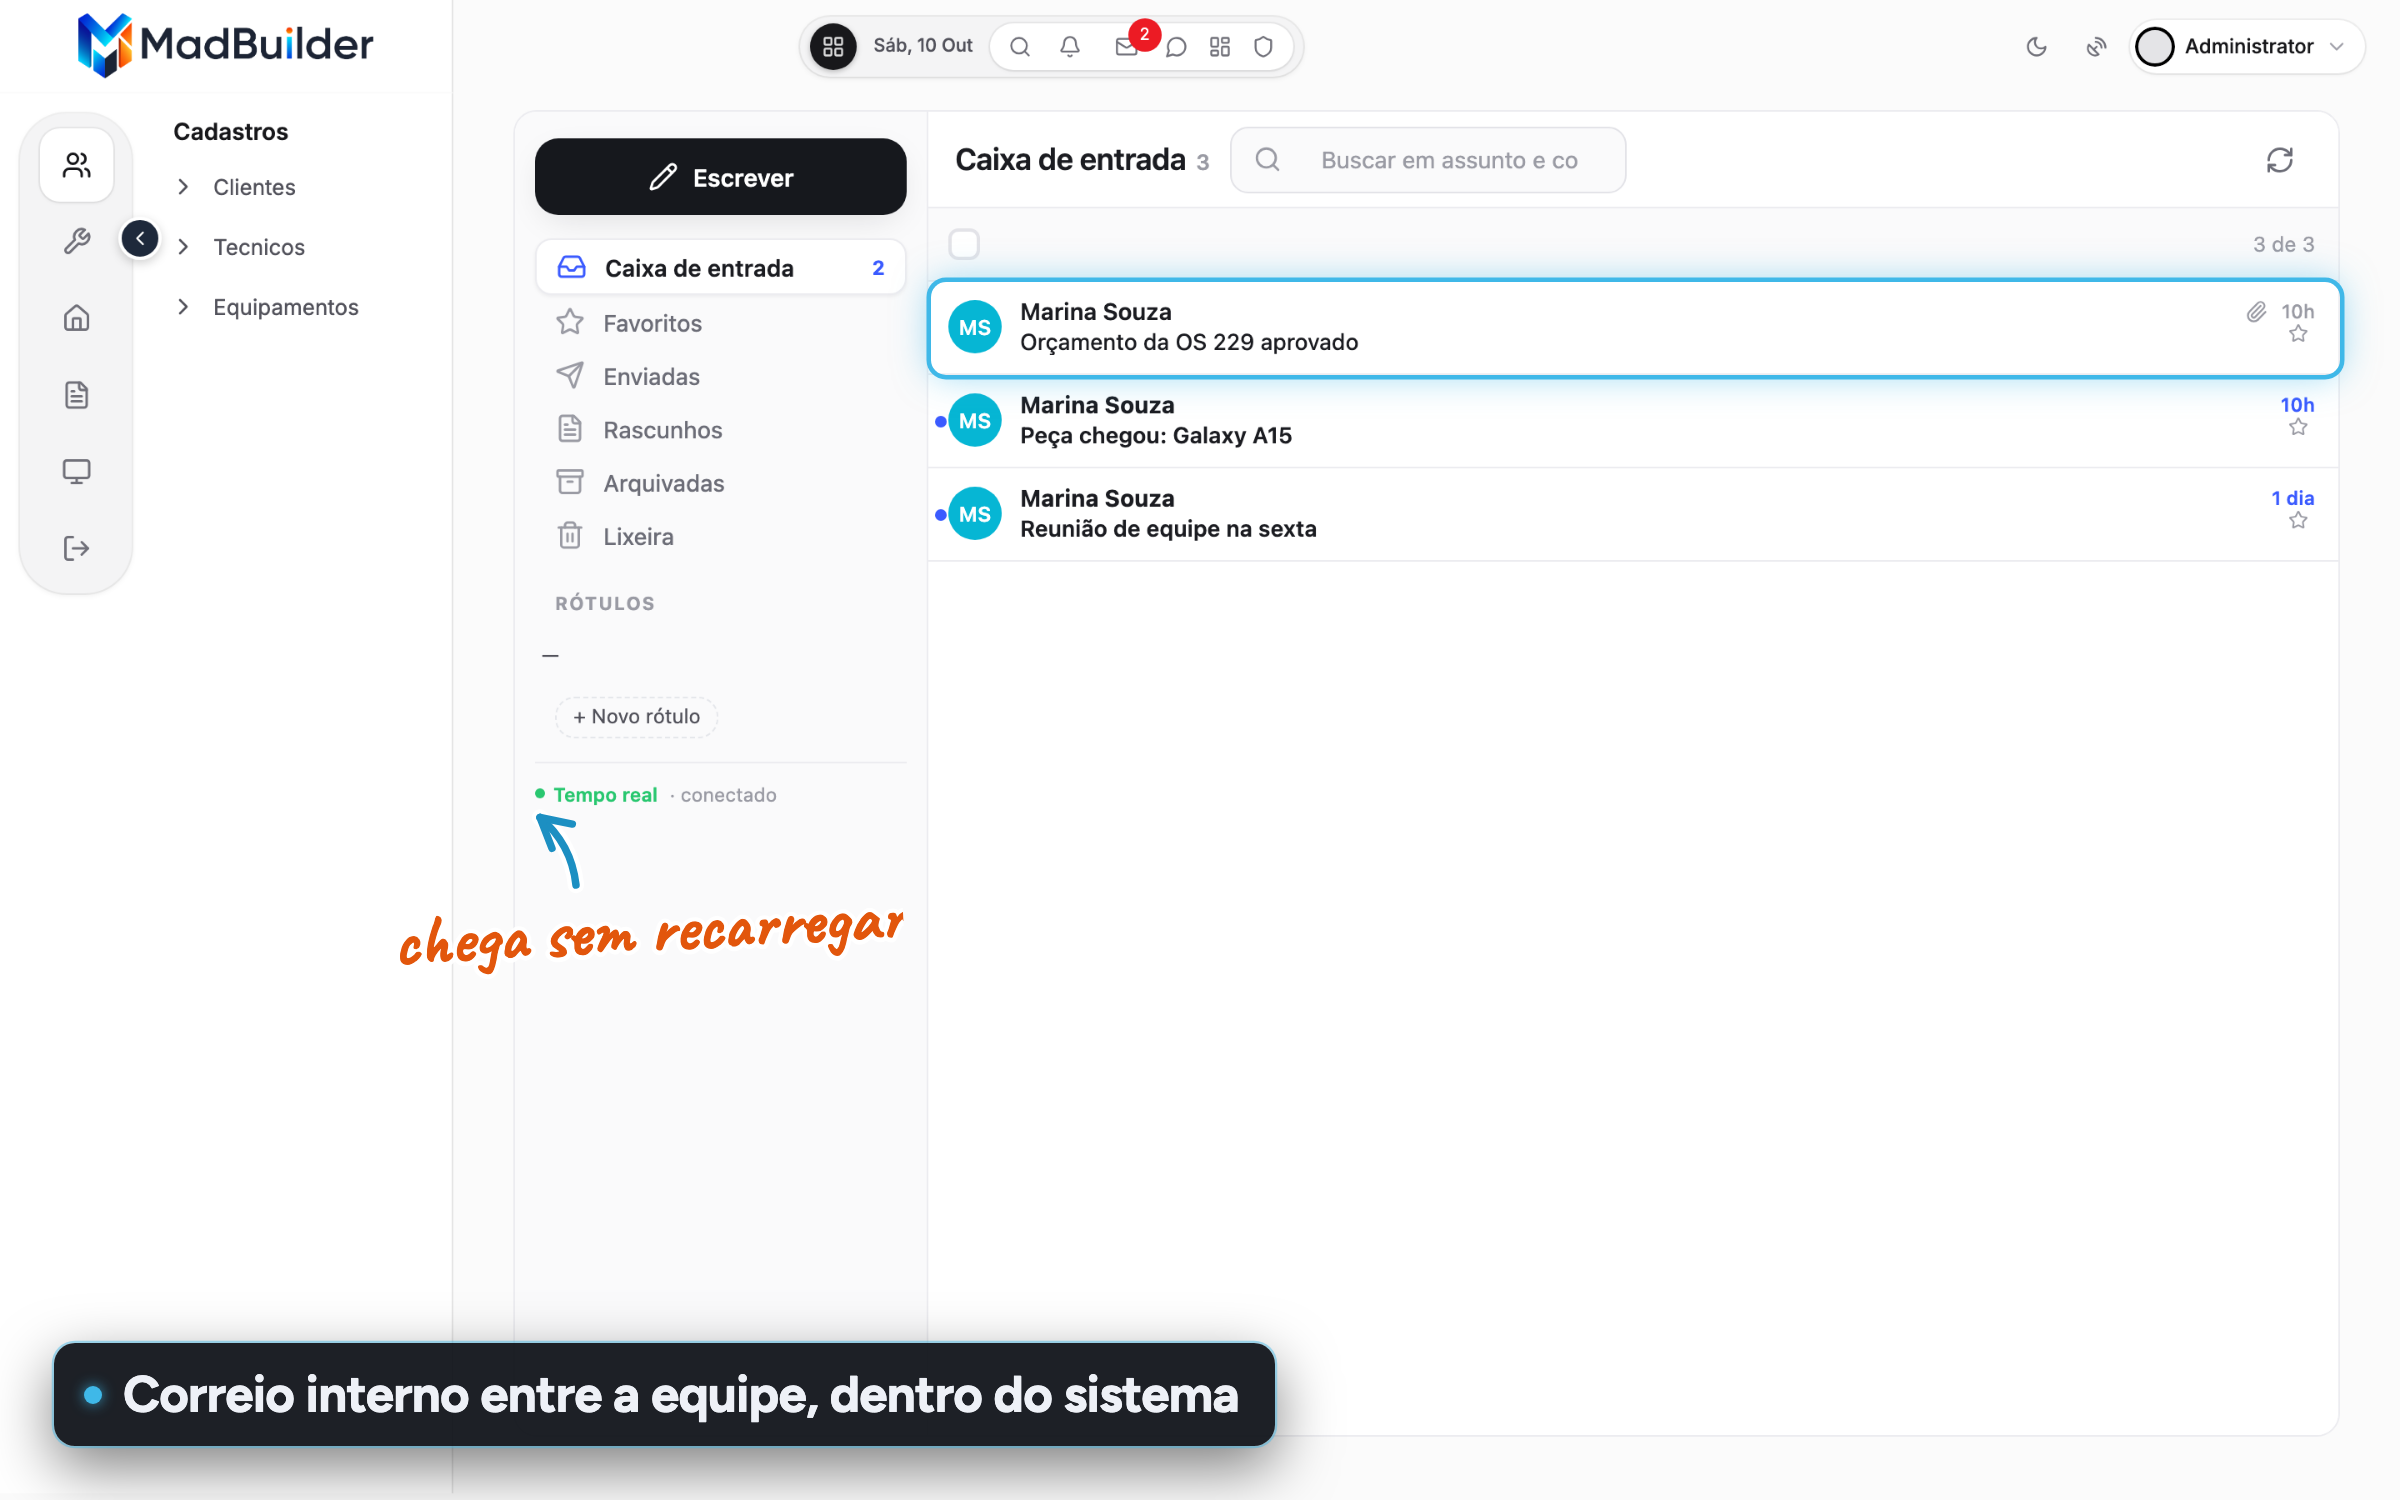
Task: Tick the select-all messages checkbox
Action: point(964,244)
